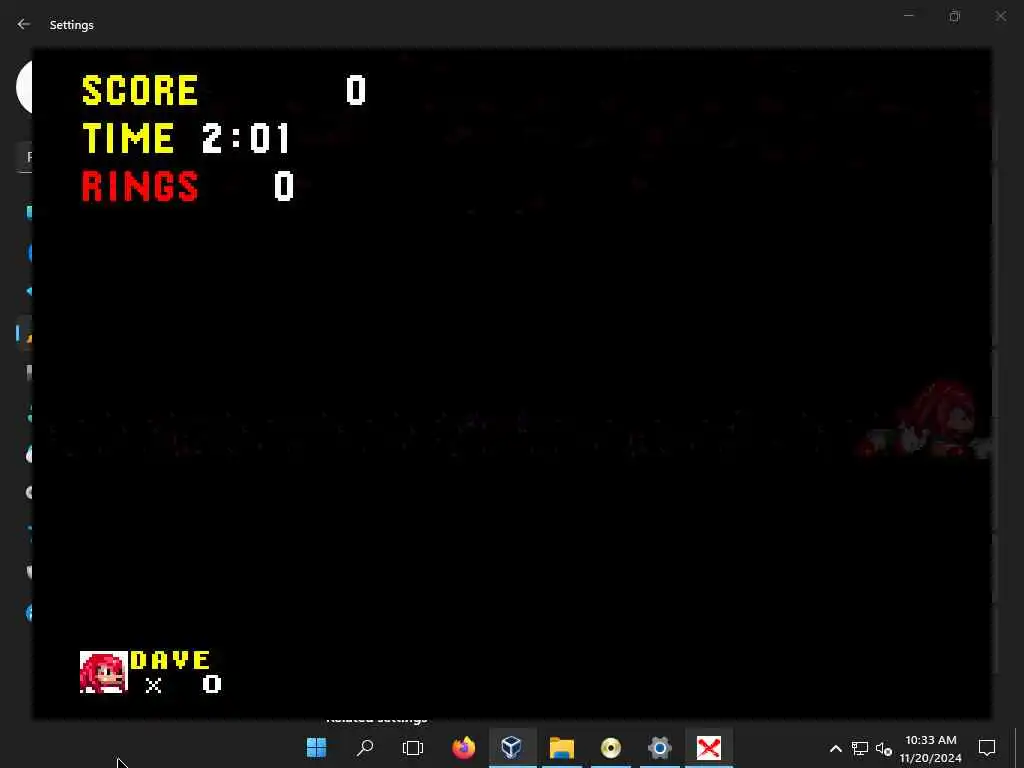Image resolution: width=1024 pixels, height=768 pixels.
Task: Open Task View from the taskbar
Action: pos(413,747)
